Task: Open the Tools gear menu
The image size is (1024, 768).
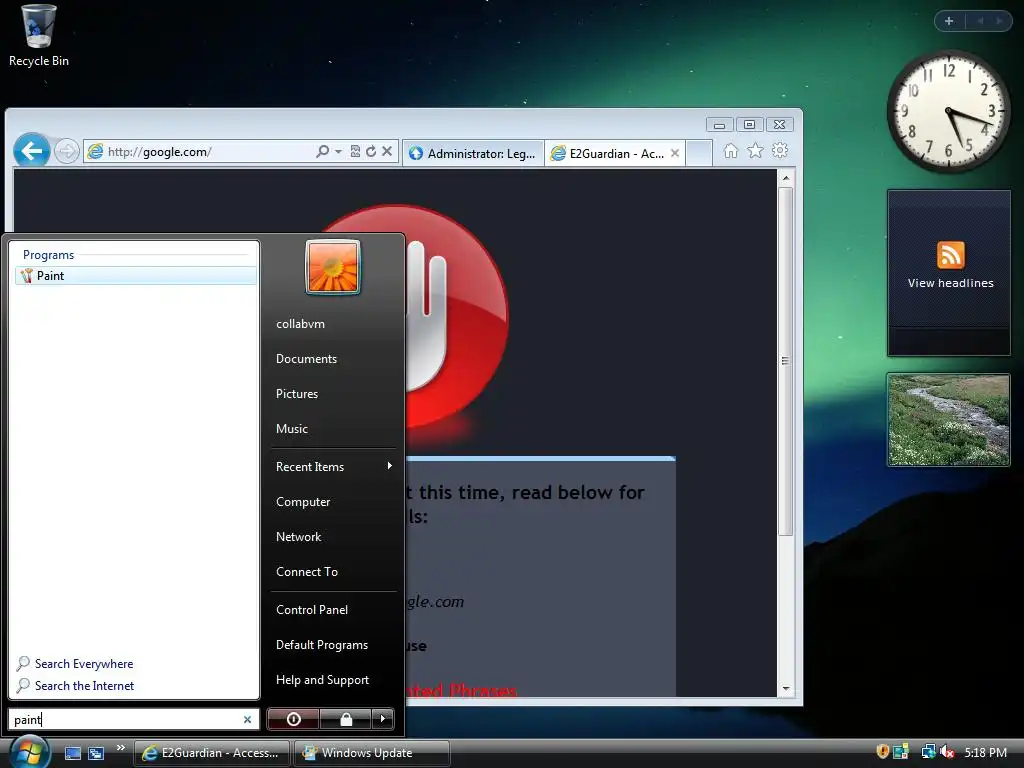Action: [780, 151]
